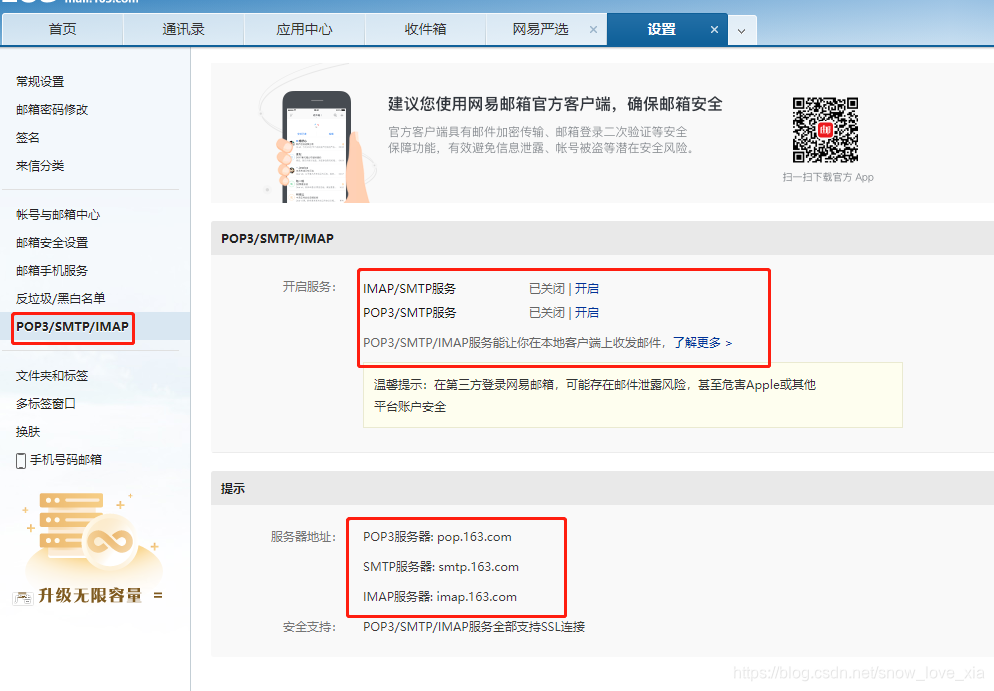Open 多标签窗口 settings
Screen dimensions: 994x691
point(46,404)
